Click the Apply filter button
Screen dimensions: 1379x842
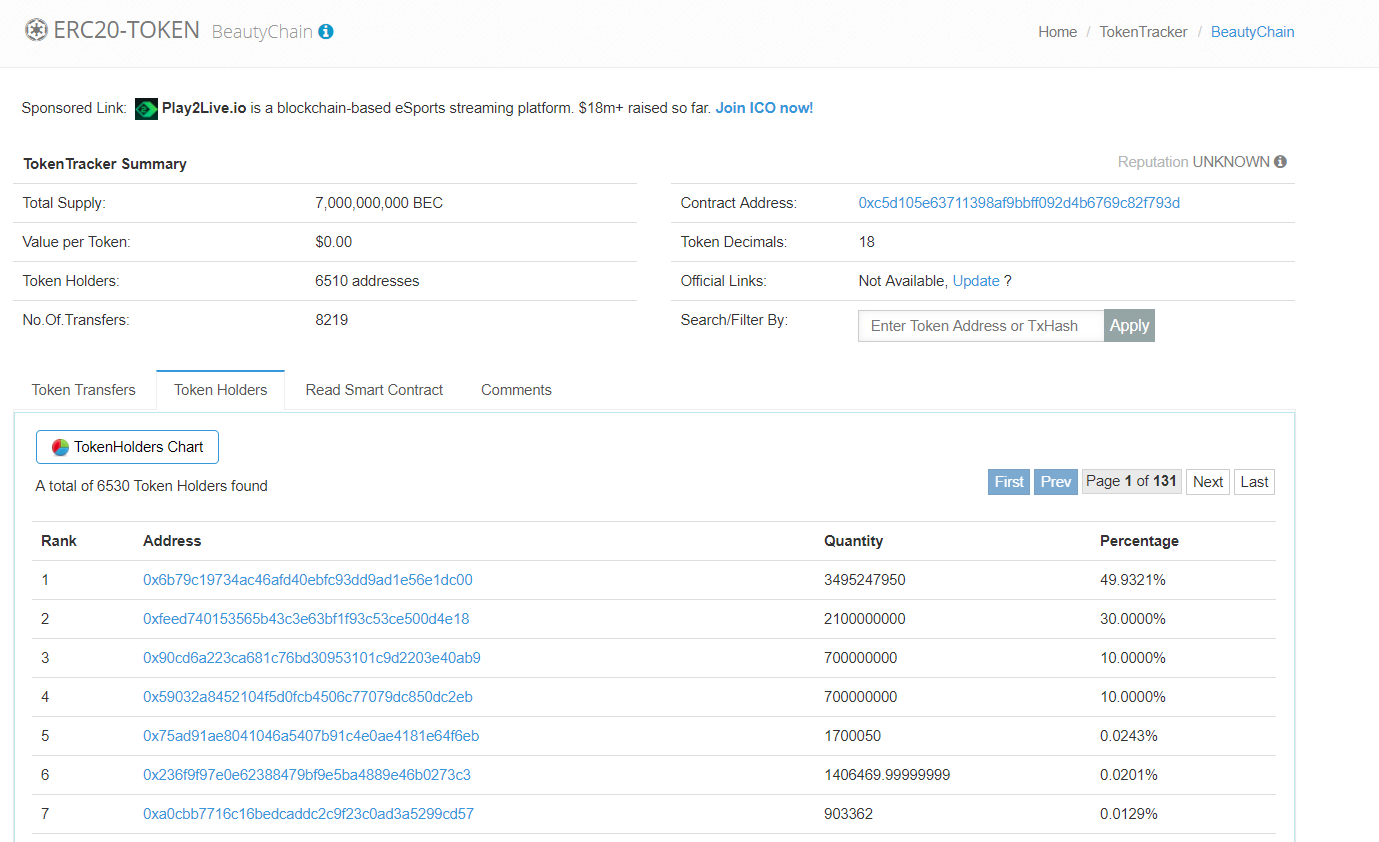[1130, 326]
